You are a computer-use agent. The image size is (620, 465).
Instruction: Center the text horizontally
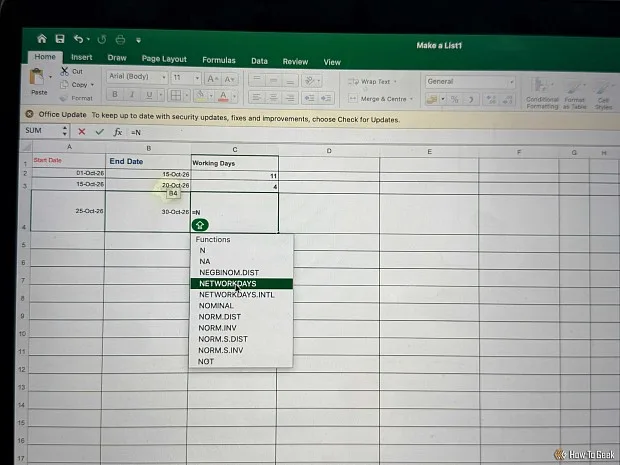tap(273, 97)
